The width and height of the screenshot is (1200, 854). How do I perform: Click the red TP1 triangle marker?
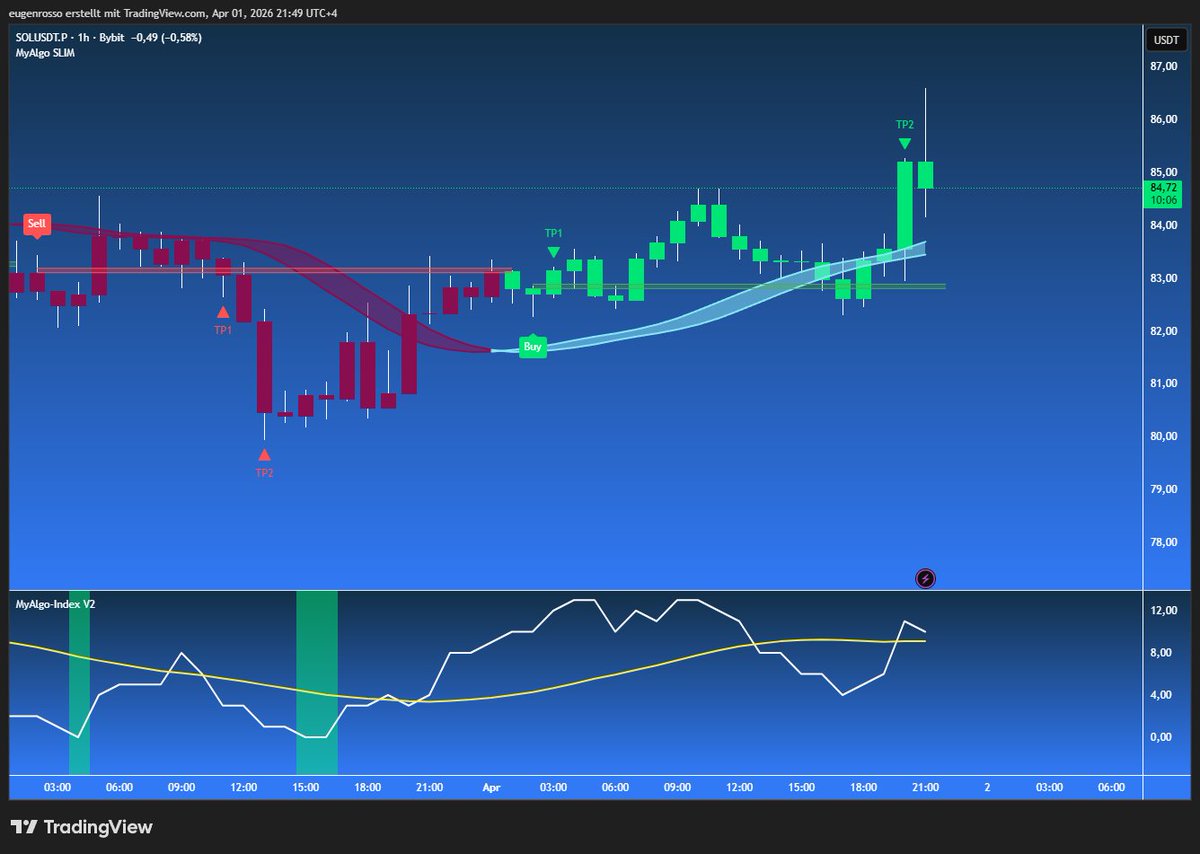tap(222, 312)
